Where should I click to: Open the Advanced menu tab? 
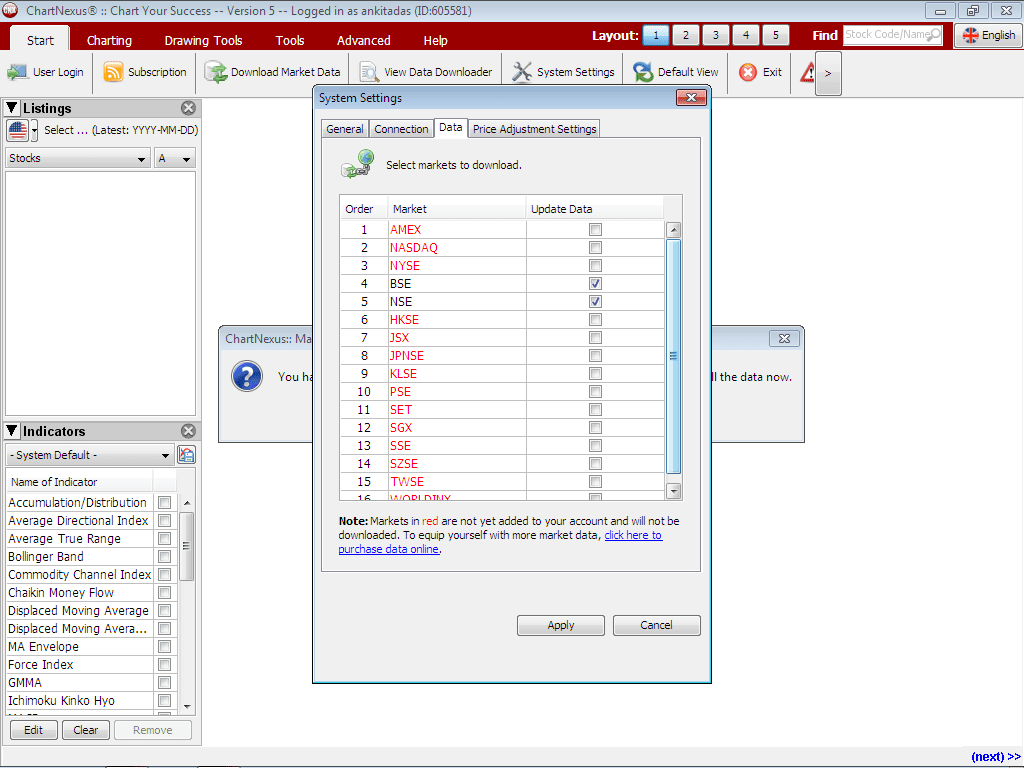[364, 40]
